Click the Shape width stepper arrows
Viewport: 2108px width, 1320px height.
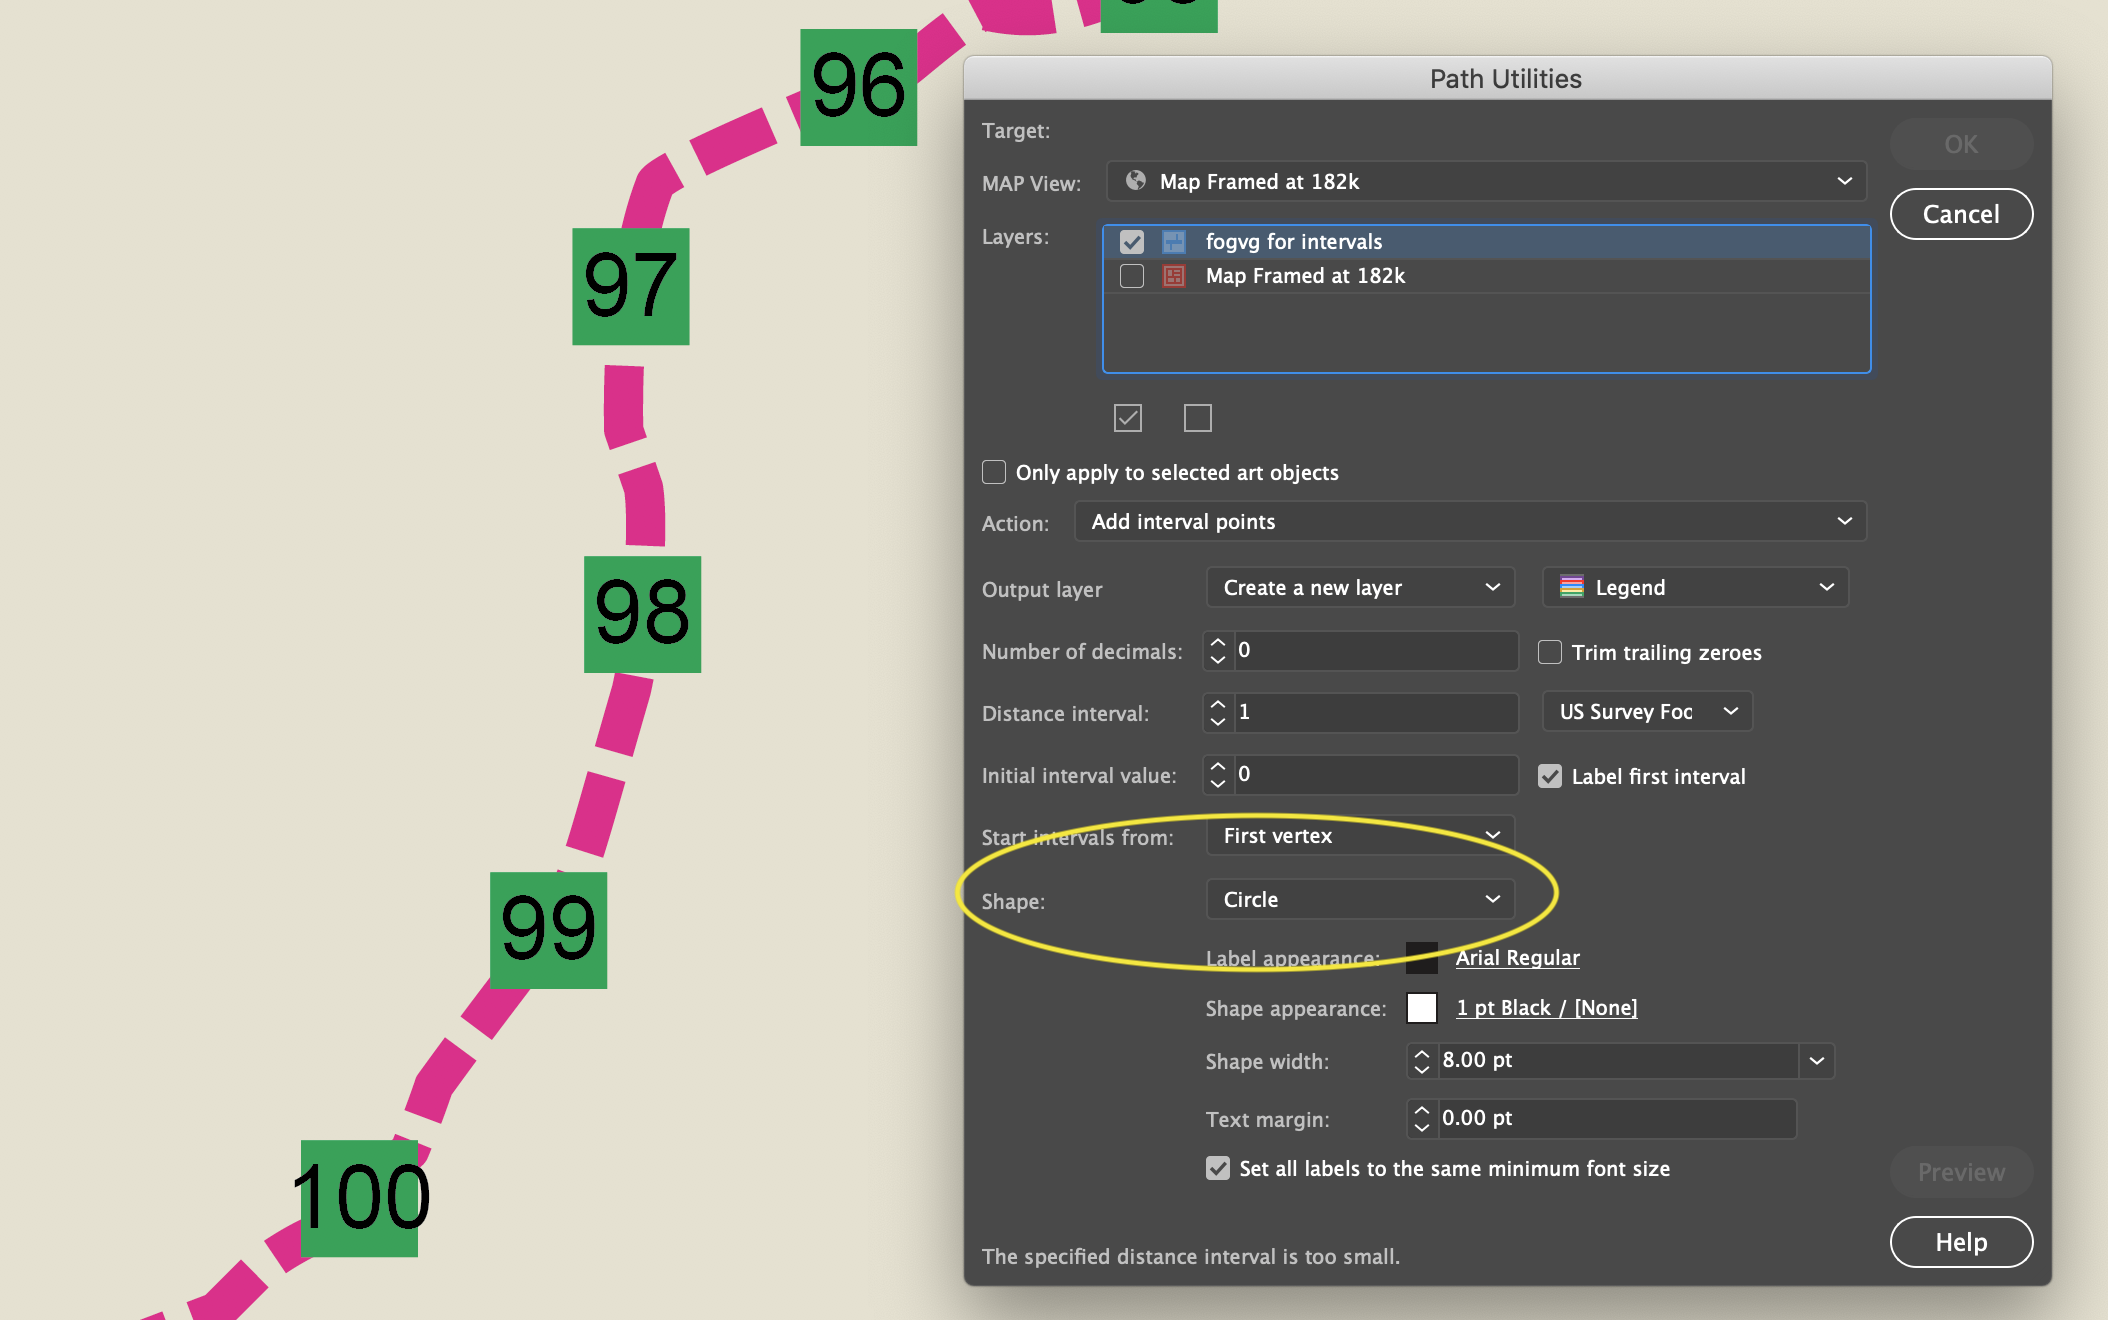pyautogui.click(x=1422, y=1060)
